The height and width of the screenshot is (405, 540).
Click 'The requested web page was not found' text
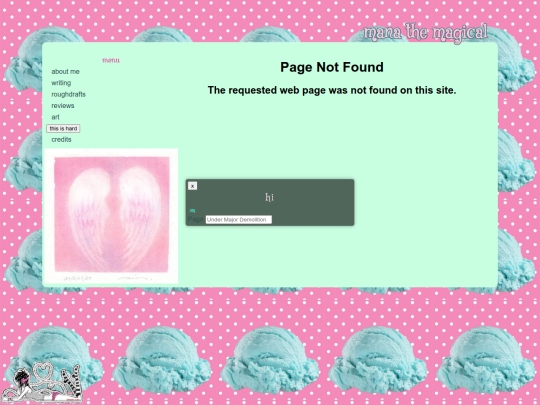332,90
